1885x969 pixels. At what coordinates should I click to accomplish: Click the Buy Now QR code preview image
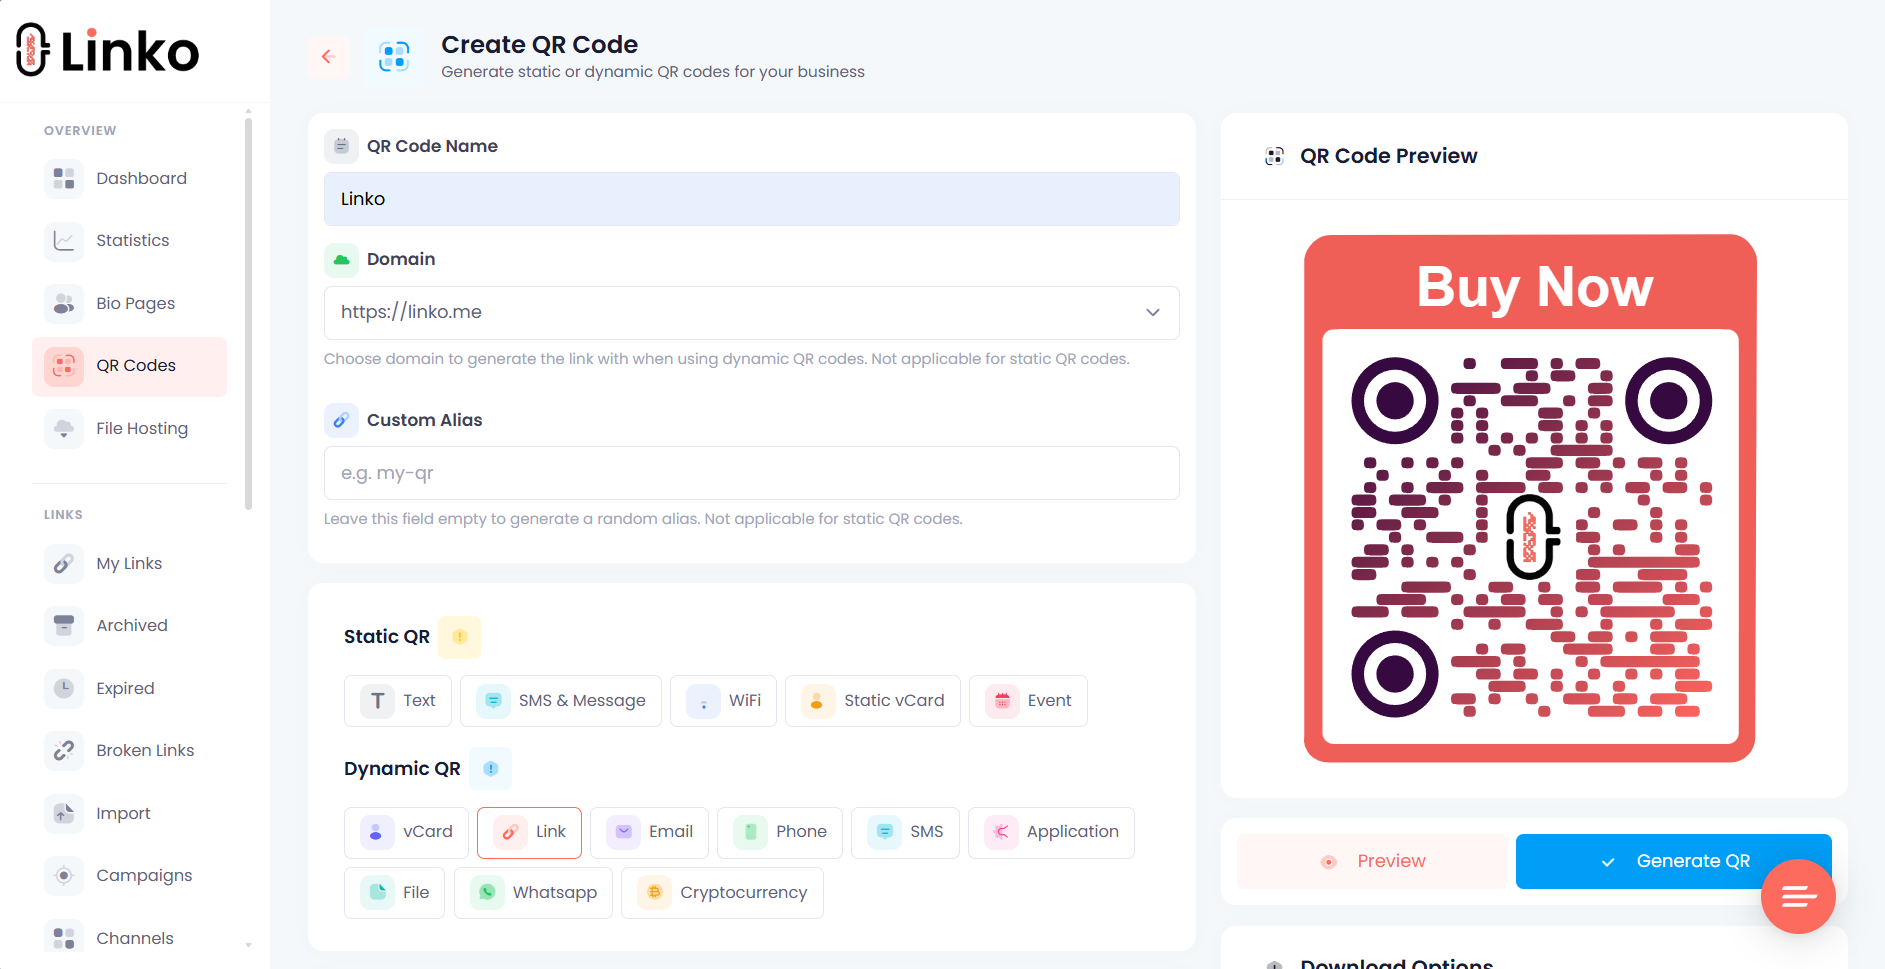point(1530,498)
